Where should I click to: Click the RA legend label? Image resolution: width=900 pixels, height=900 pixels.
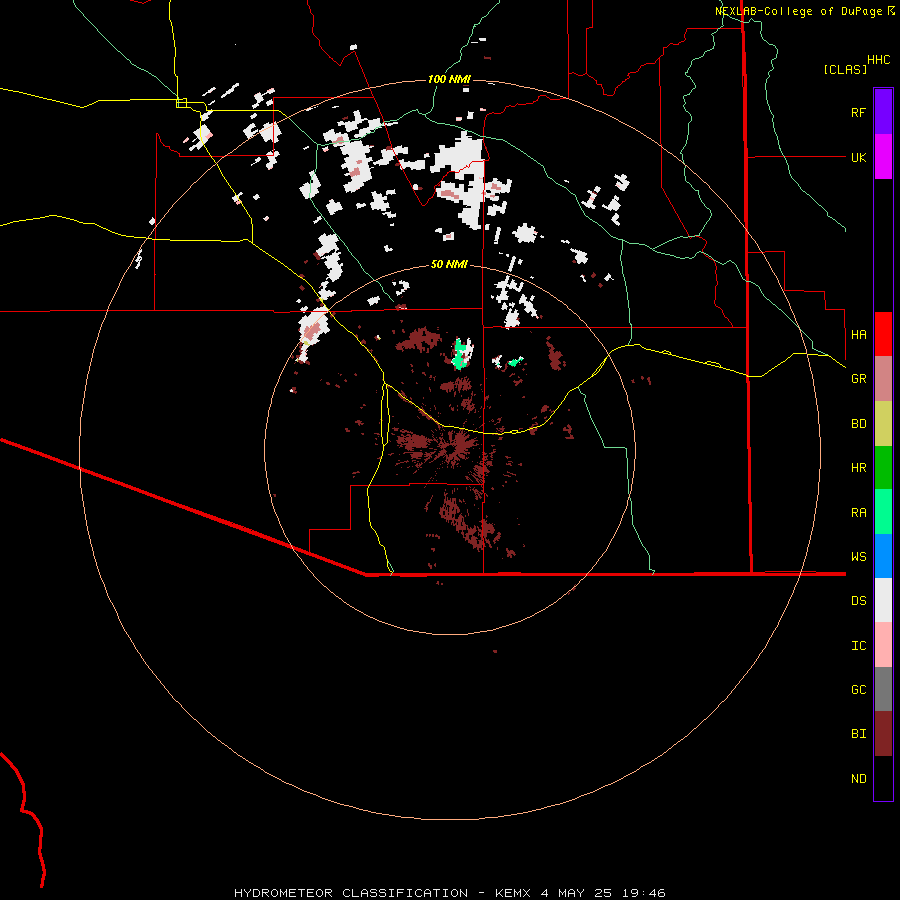pos(858,513)
